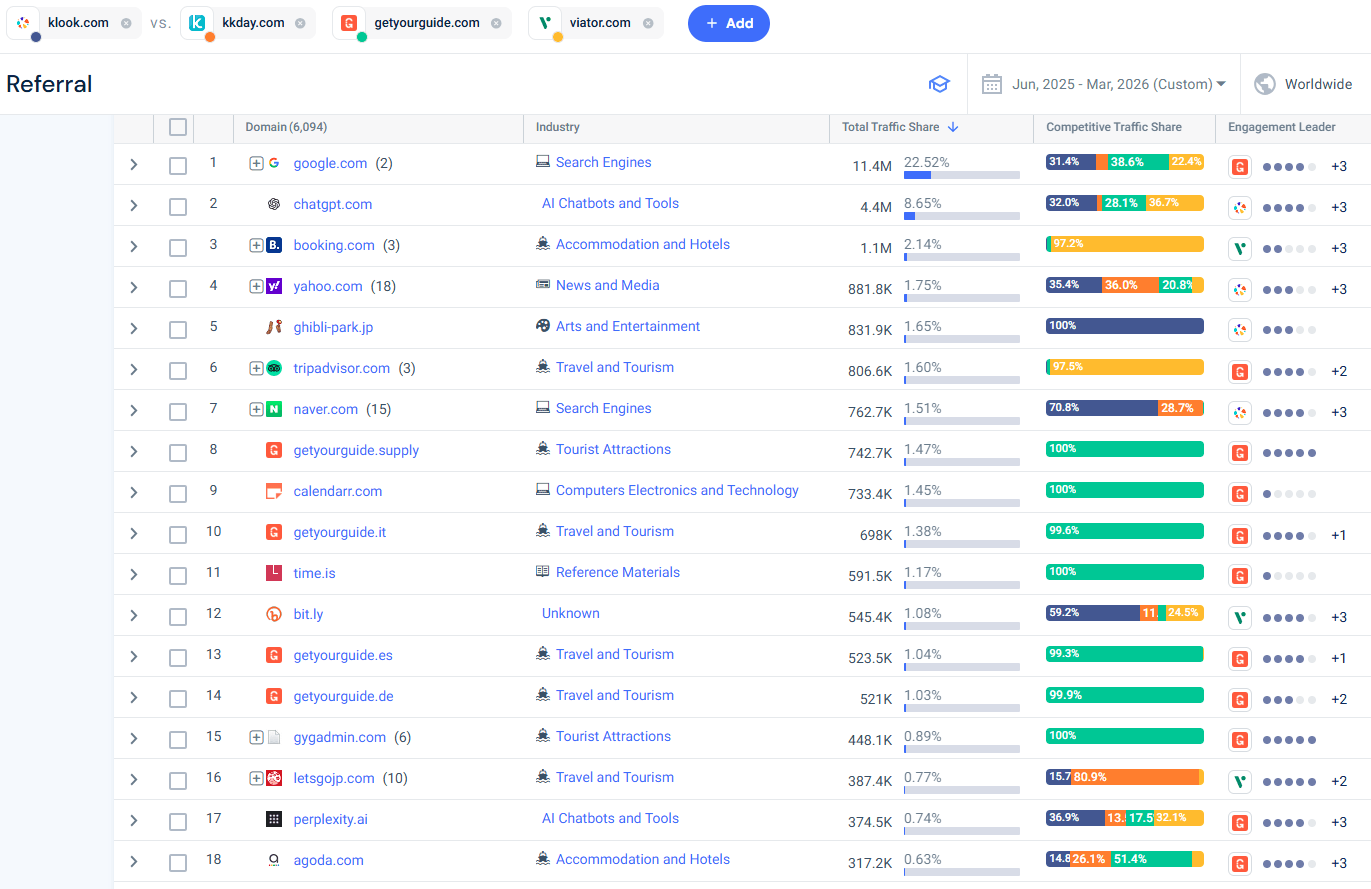Viewport: 1371px width, 889px height.
Task: Click the klook.com logo icon in header
Action: click(x=23, y=22)
